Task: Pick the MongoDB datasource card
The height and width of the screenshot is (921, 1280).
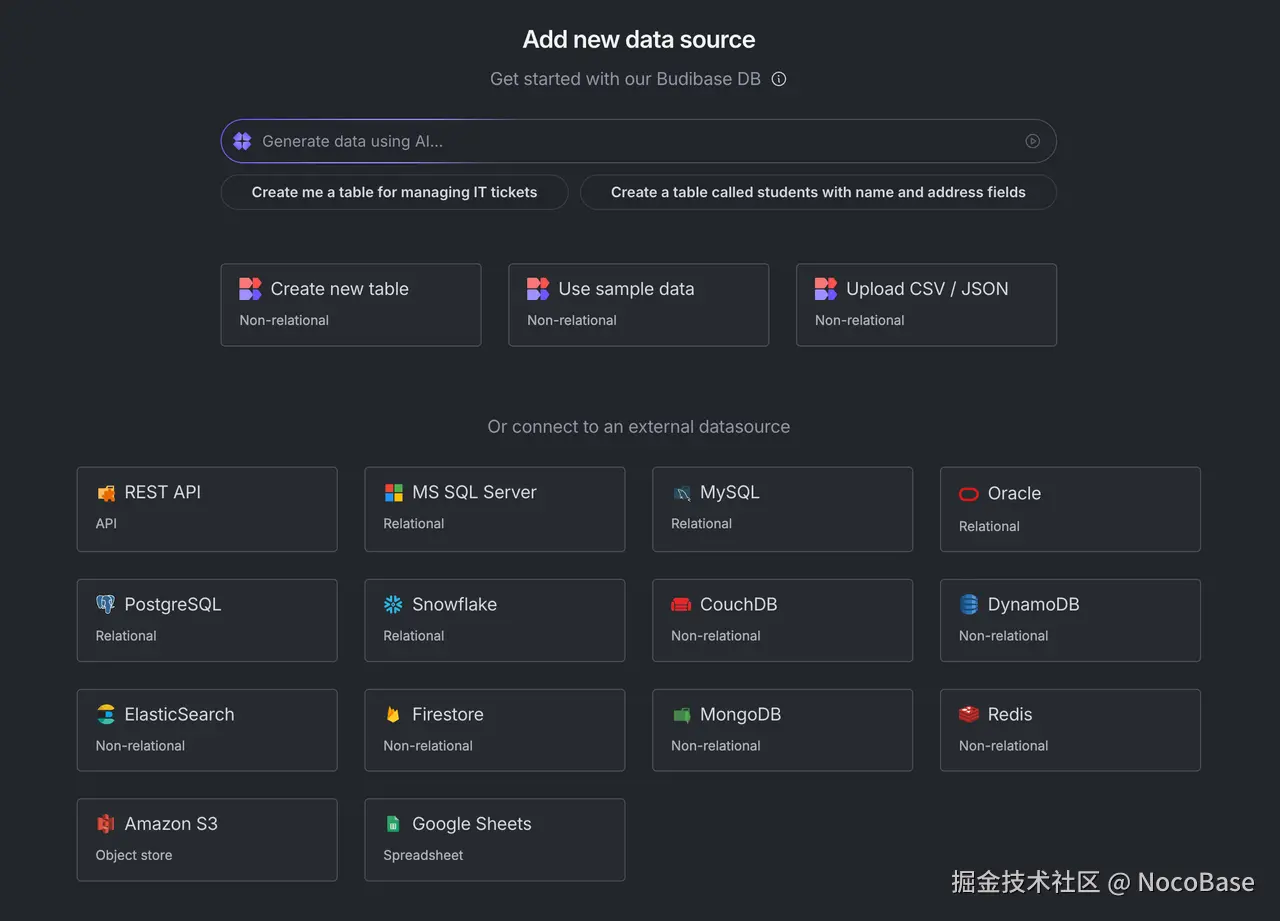Action: [x=782, y=729]
